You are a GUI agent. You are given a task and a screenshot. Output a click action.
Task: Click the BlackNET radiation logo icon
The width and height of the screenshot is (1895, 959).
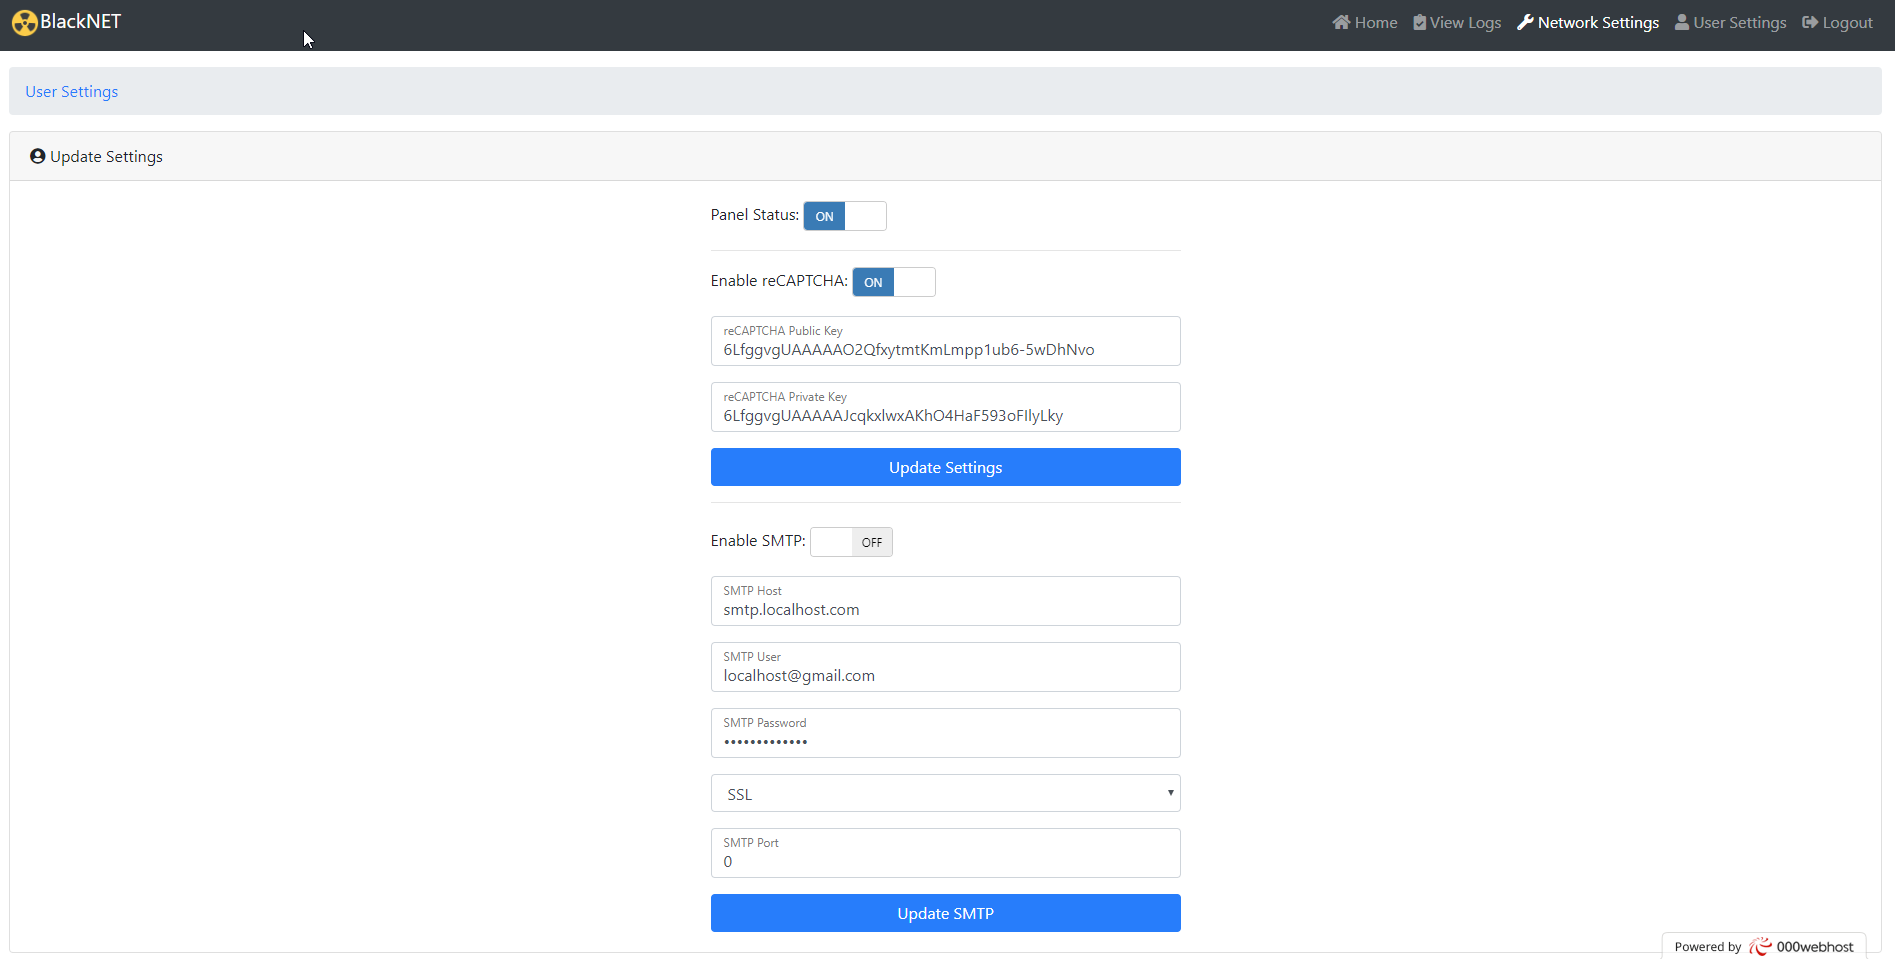point(25,23)
